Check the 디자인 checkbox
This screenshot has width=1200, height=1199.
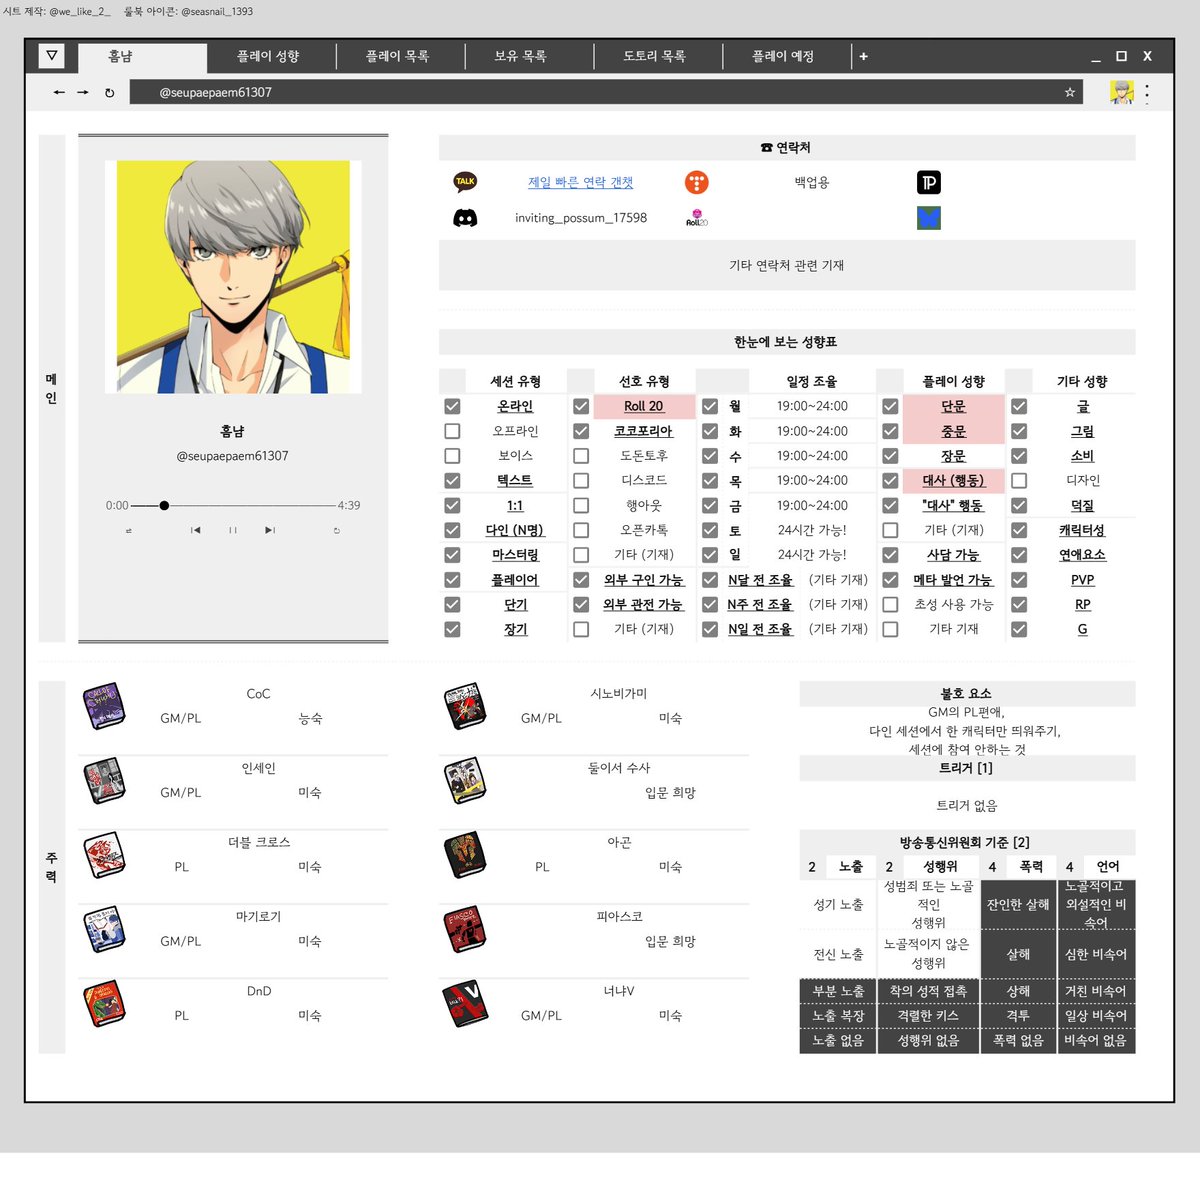[1019, 480]
